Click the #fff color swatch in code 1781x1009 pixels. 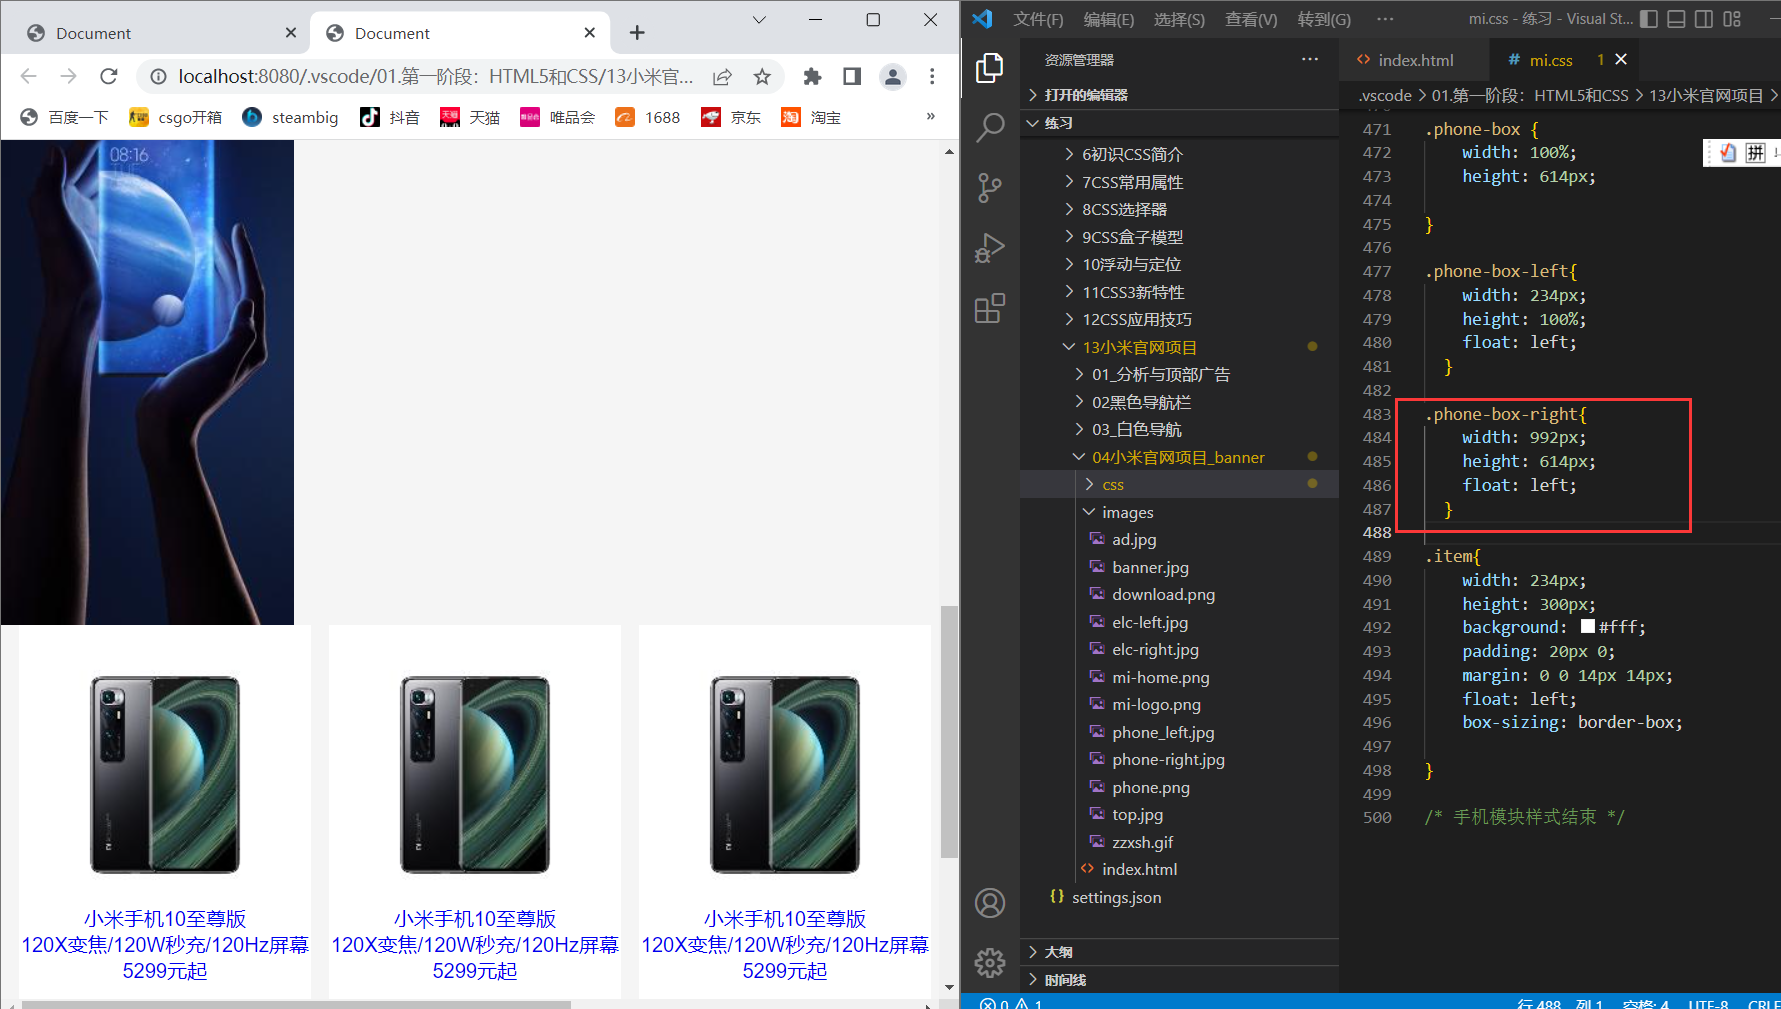click(x=1588, y=627)
